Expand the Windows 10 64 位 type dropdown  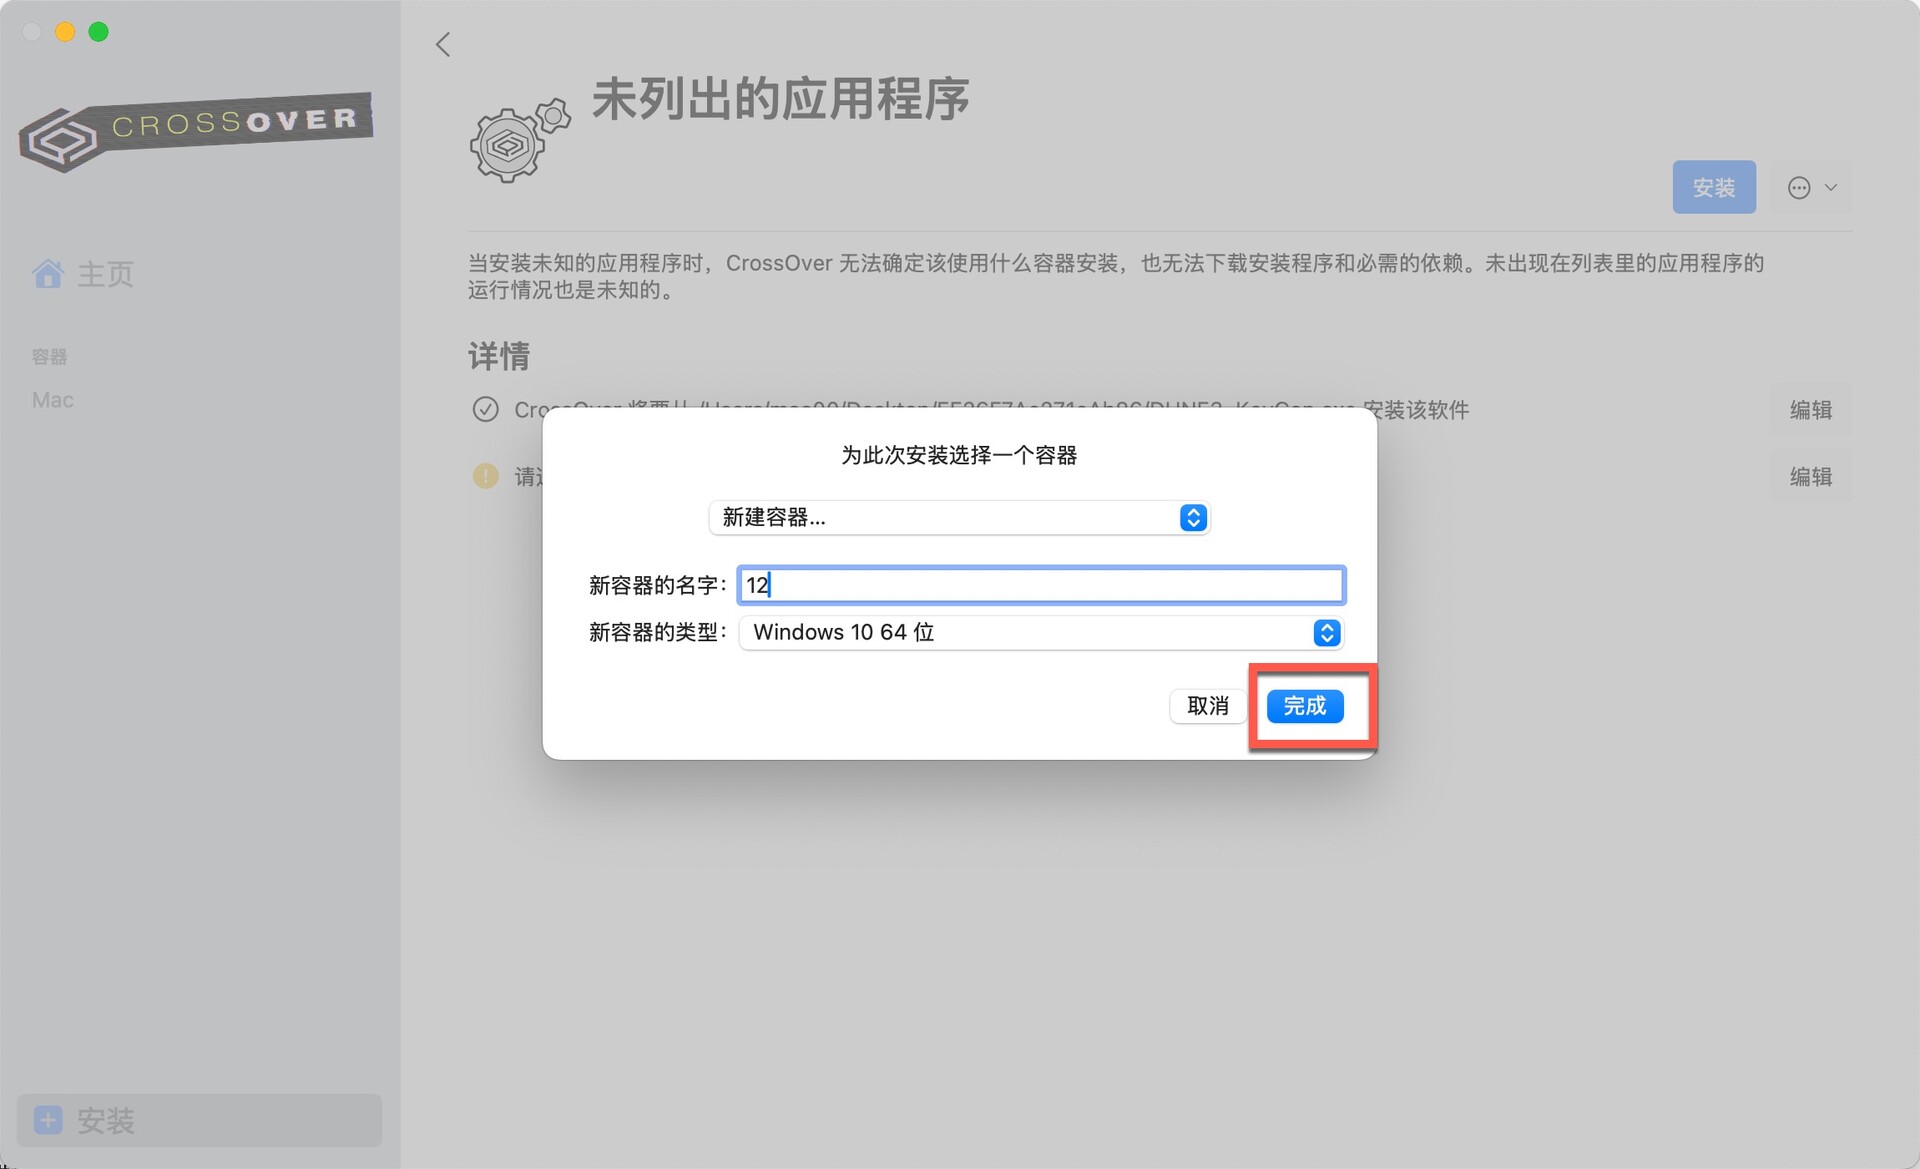pyautogui.click(x=1041, y=632)
